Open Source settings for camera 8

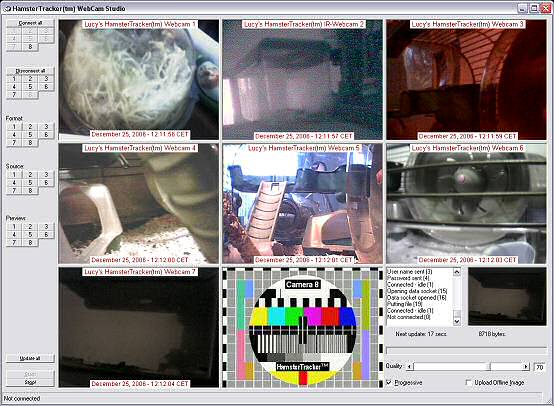30,190
